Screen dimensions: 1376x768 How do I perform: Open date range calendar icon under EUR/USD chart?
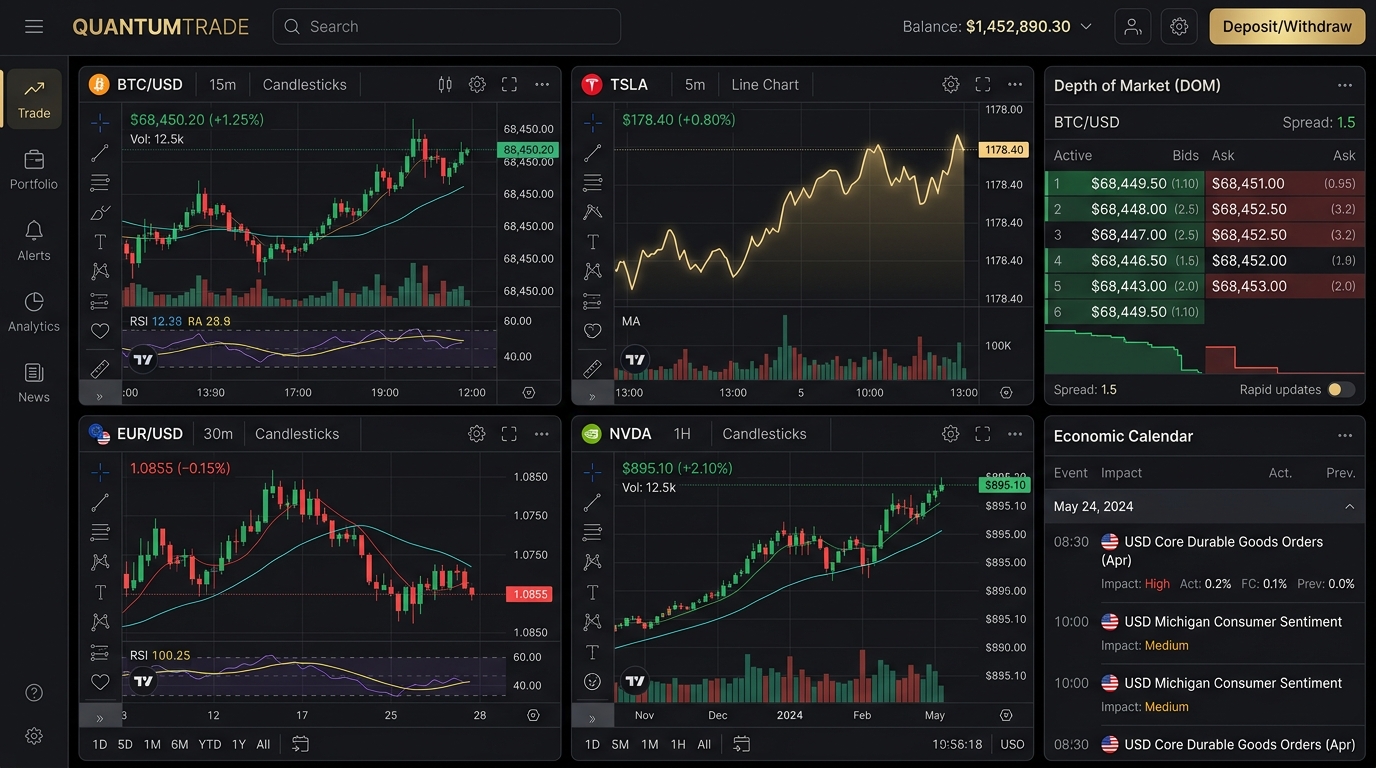(x=300, y=744)
